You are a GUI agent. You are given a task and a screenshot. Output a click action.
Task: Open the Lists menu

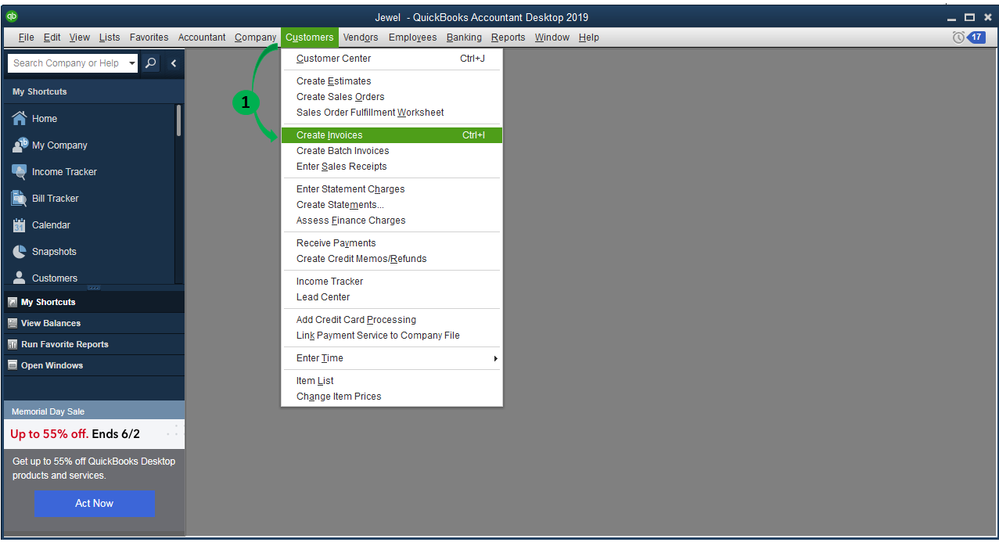coord(109,38)
